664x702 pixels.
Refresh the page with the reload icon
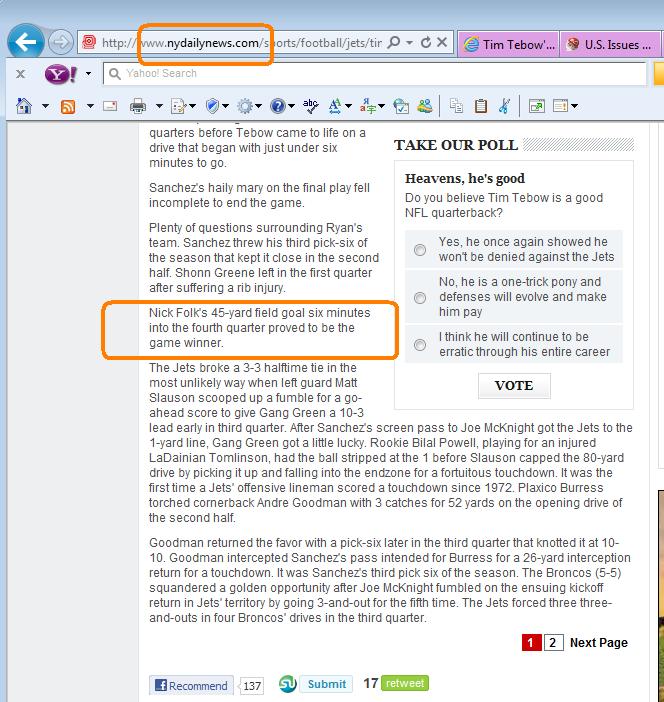pyautogui.click(x=426, y=43)
